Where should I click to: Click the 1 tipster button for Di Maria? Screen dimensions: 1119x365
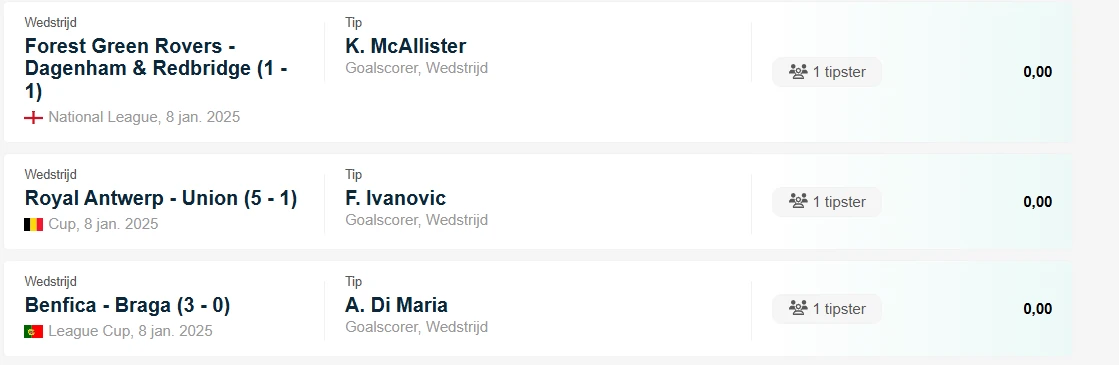tap(827, 309)
